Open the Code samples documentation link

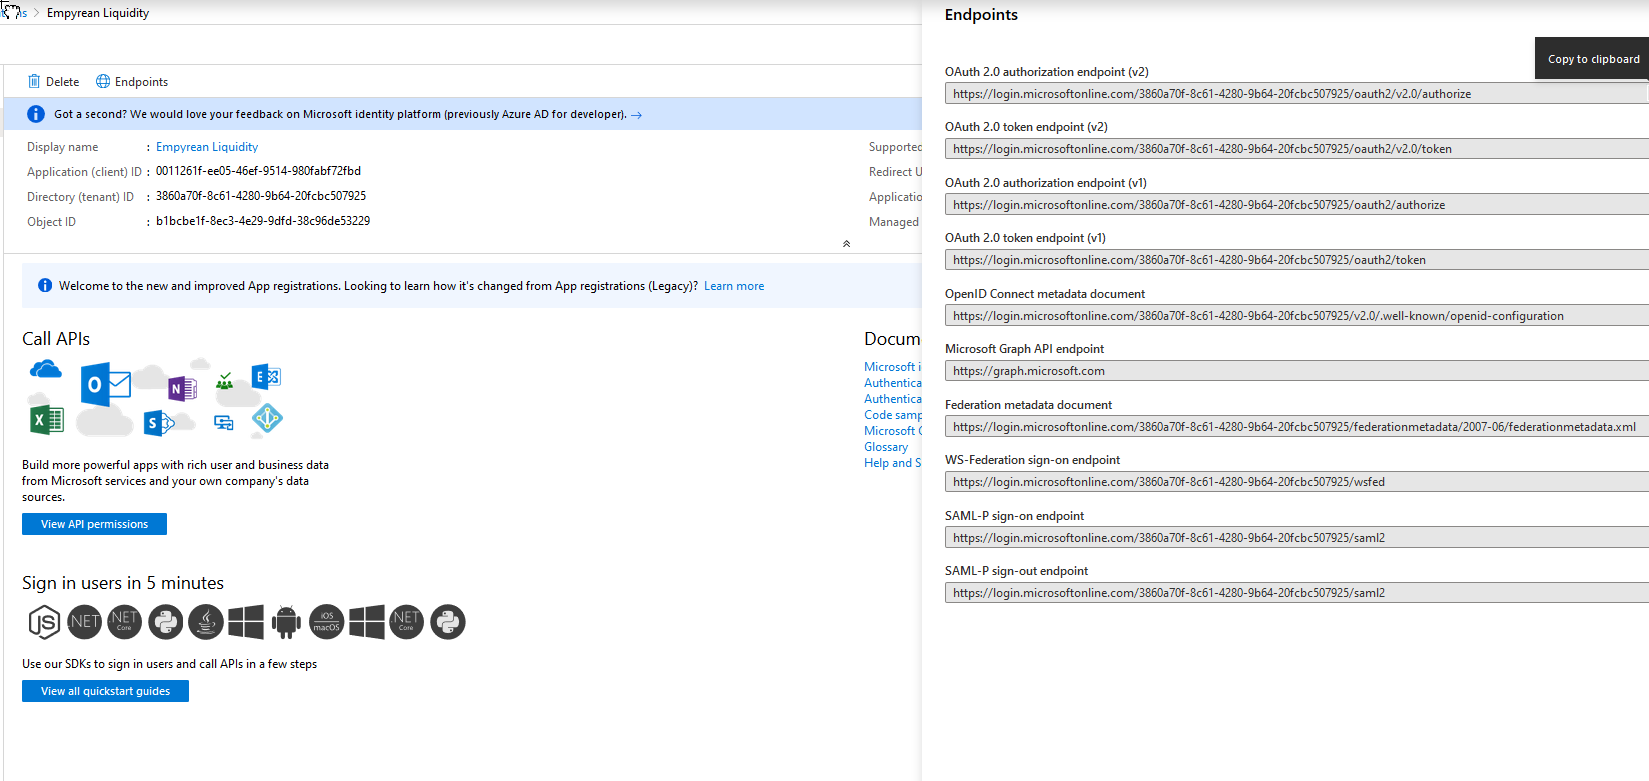(893, 415)
